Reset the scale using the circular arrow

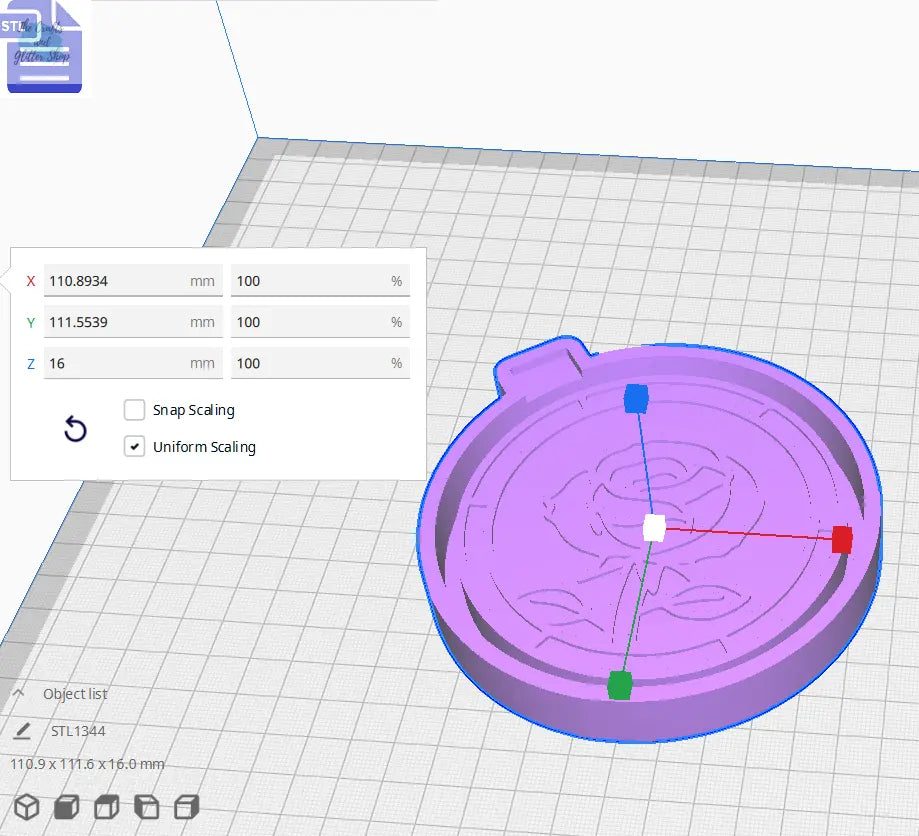74,428
